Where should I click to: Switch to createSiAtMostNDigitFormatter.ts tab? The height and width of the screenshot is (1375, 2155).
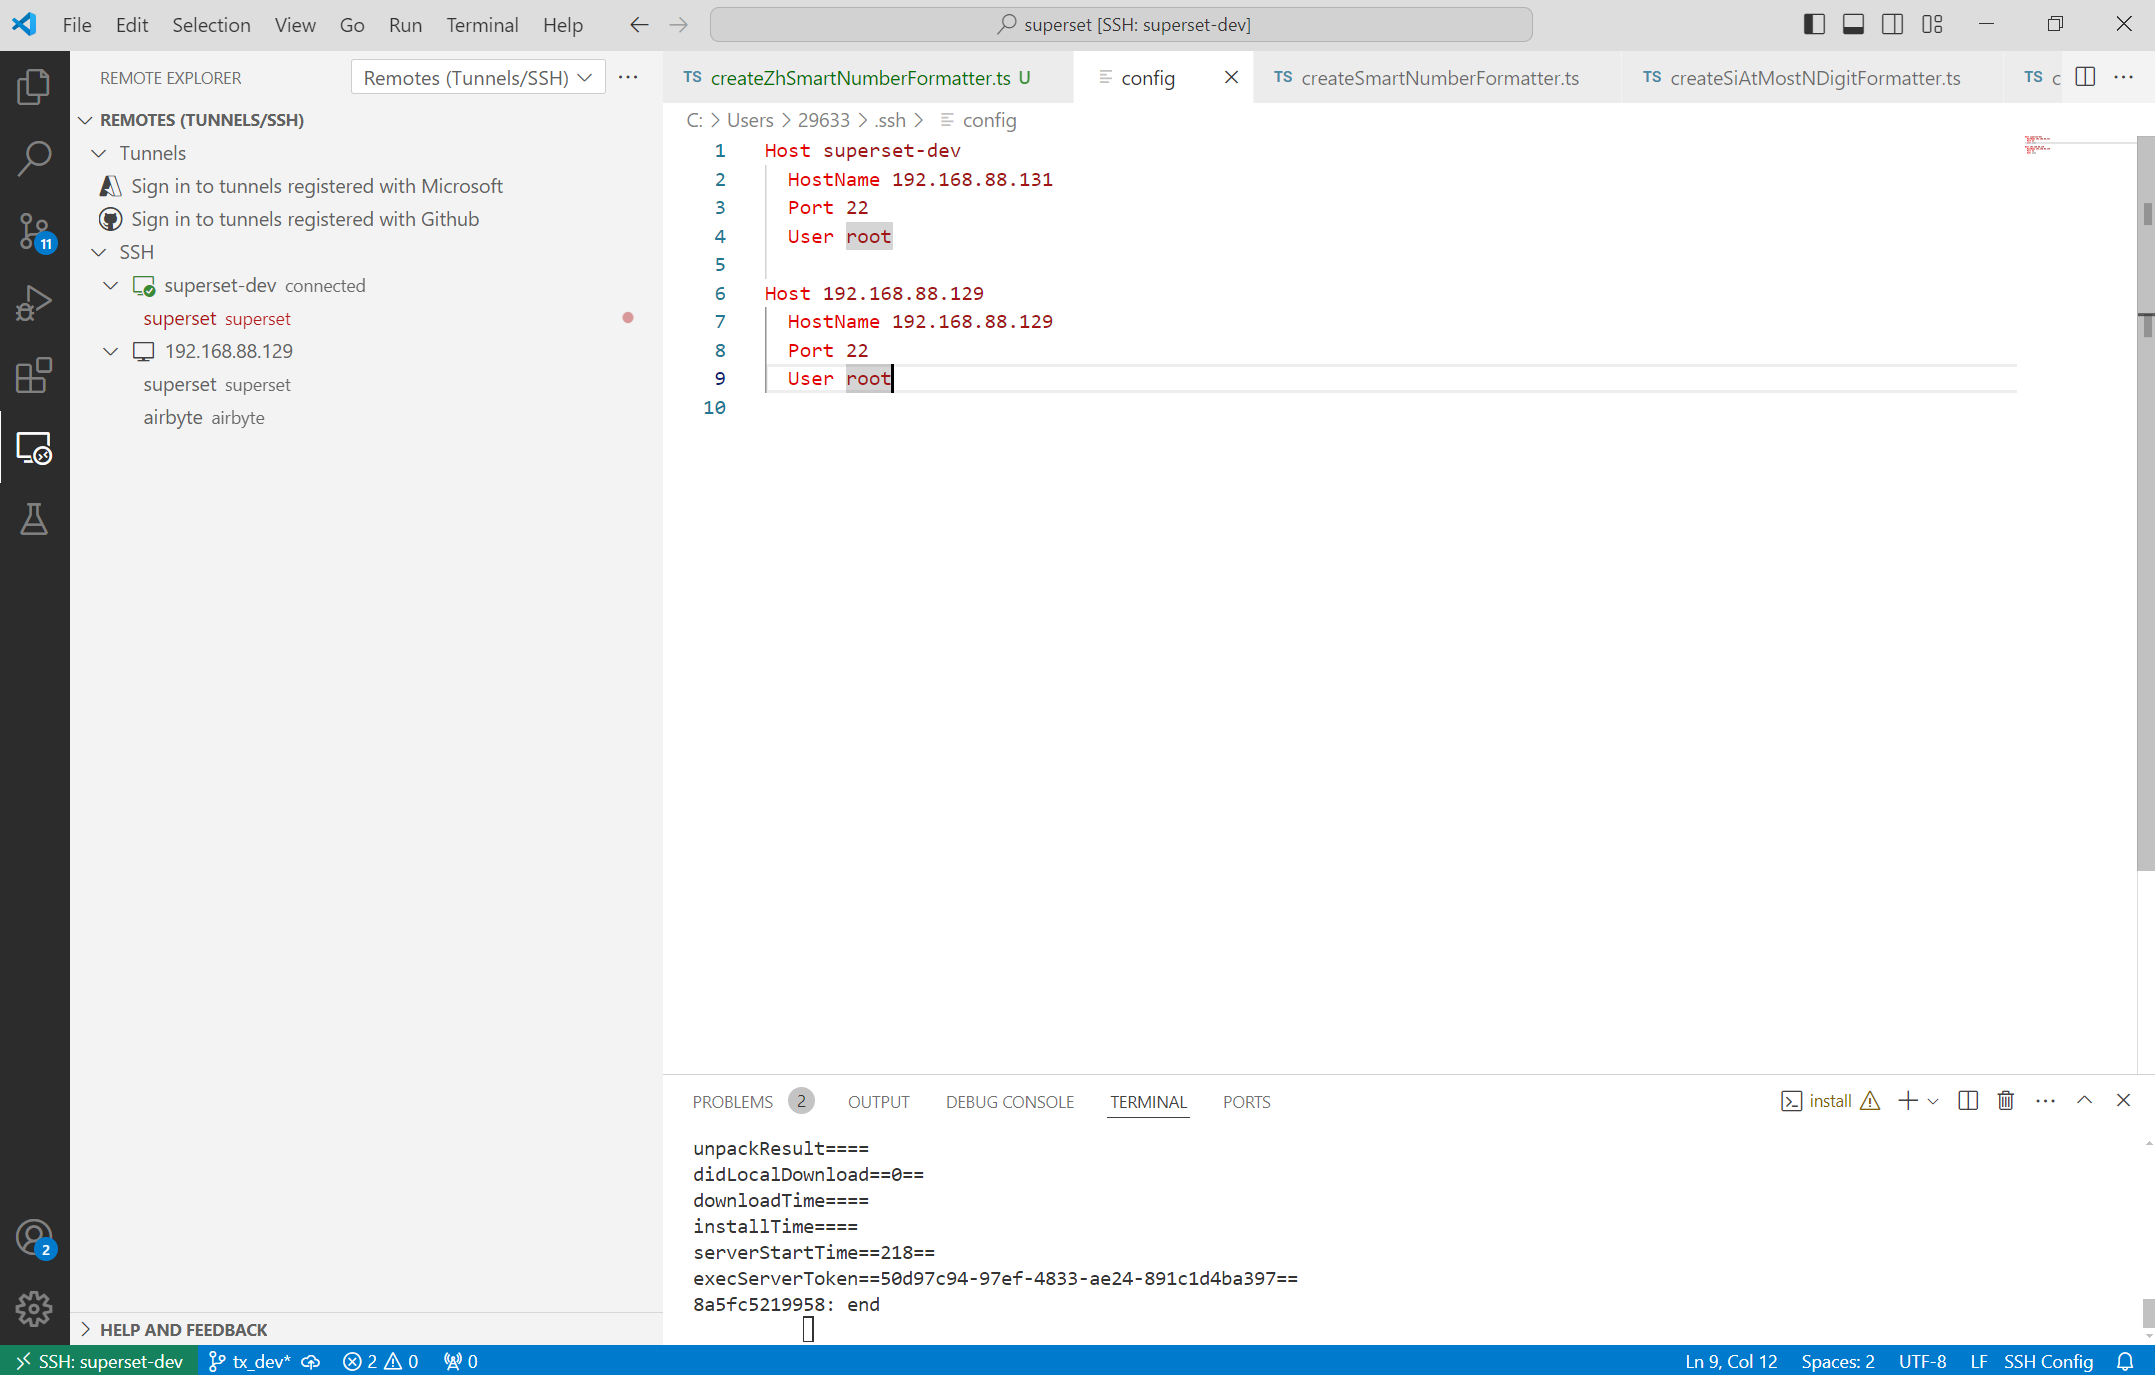click(x=1814, y=77)
